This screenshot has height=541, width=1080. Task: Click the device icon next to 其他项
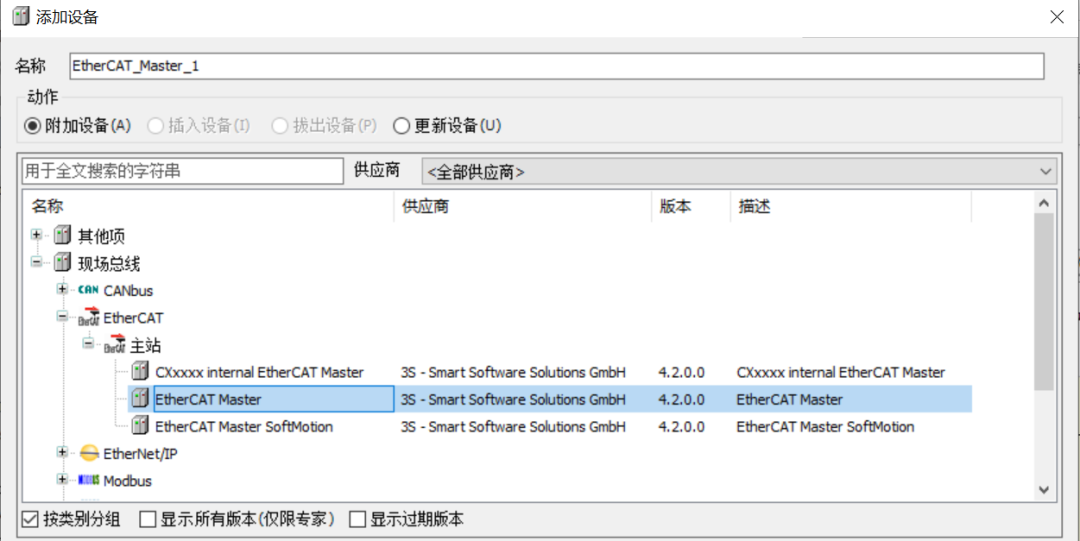pyautogui.click(x=62, y=236)
